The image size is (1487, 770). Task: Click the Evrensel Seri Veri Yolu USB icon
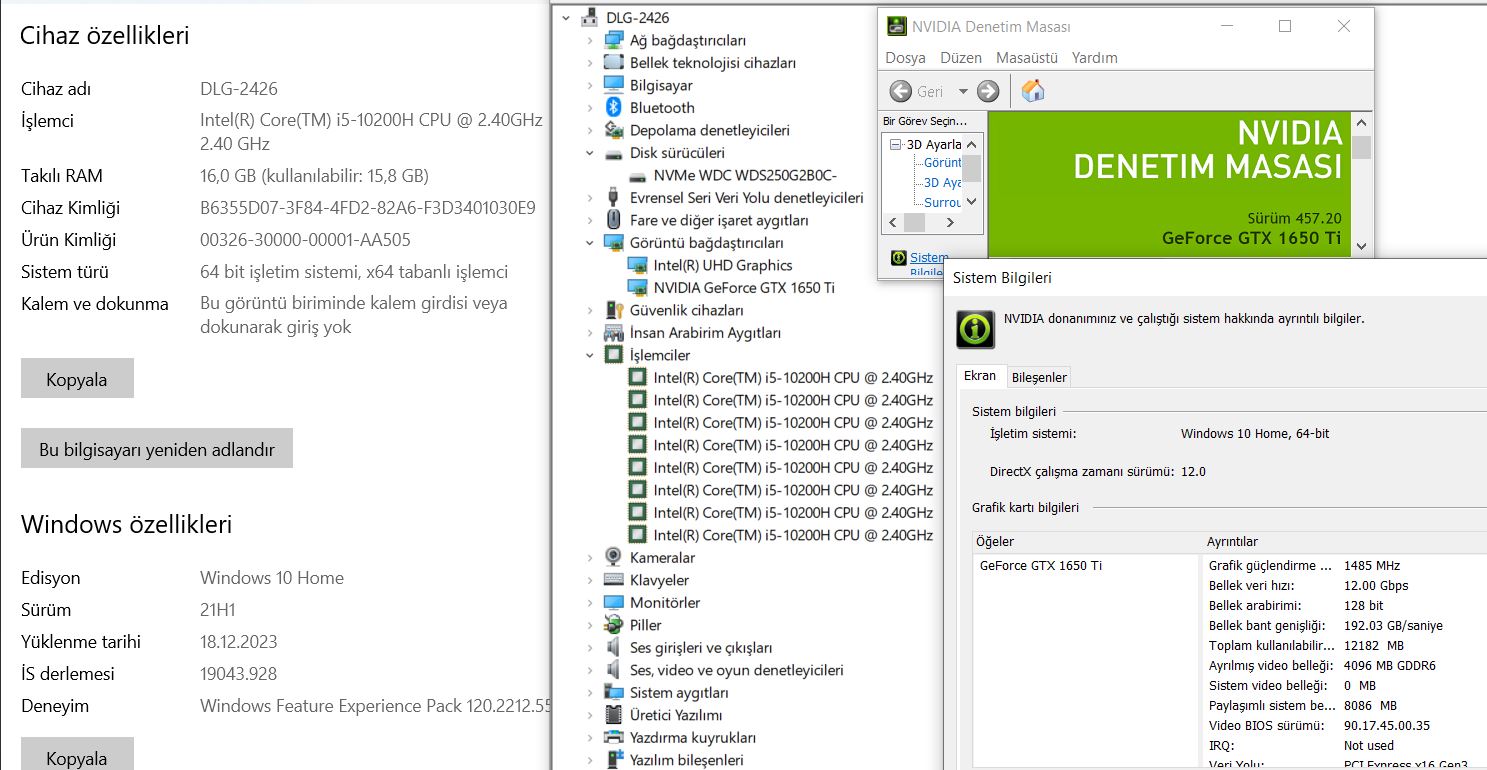click(x=613, y=198)
